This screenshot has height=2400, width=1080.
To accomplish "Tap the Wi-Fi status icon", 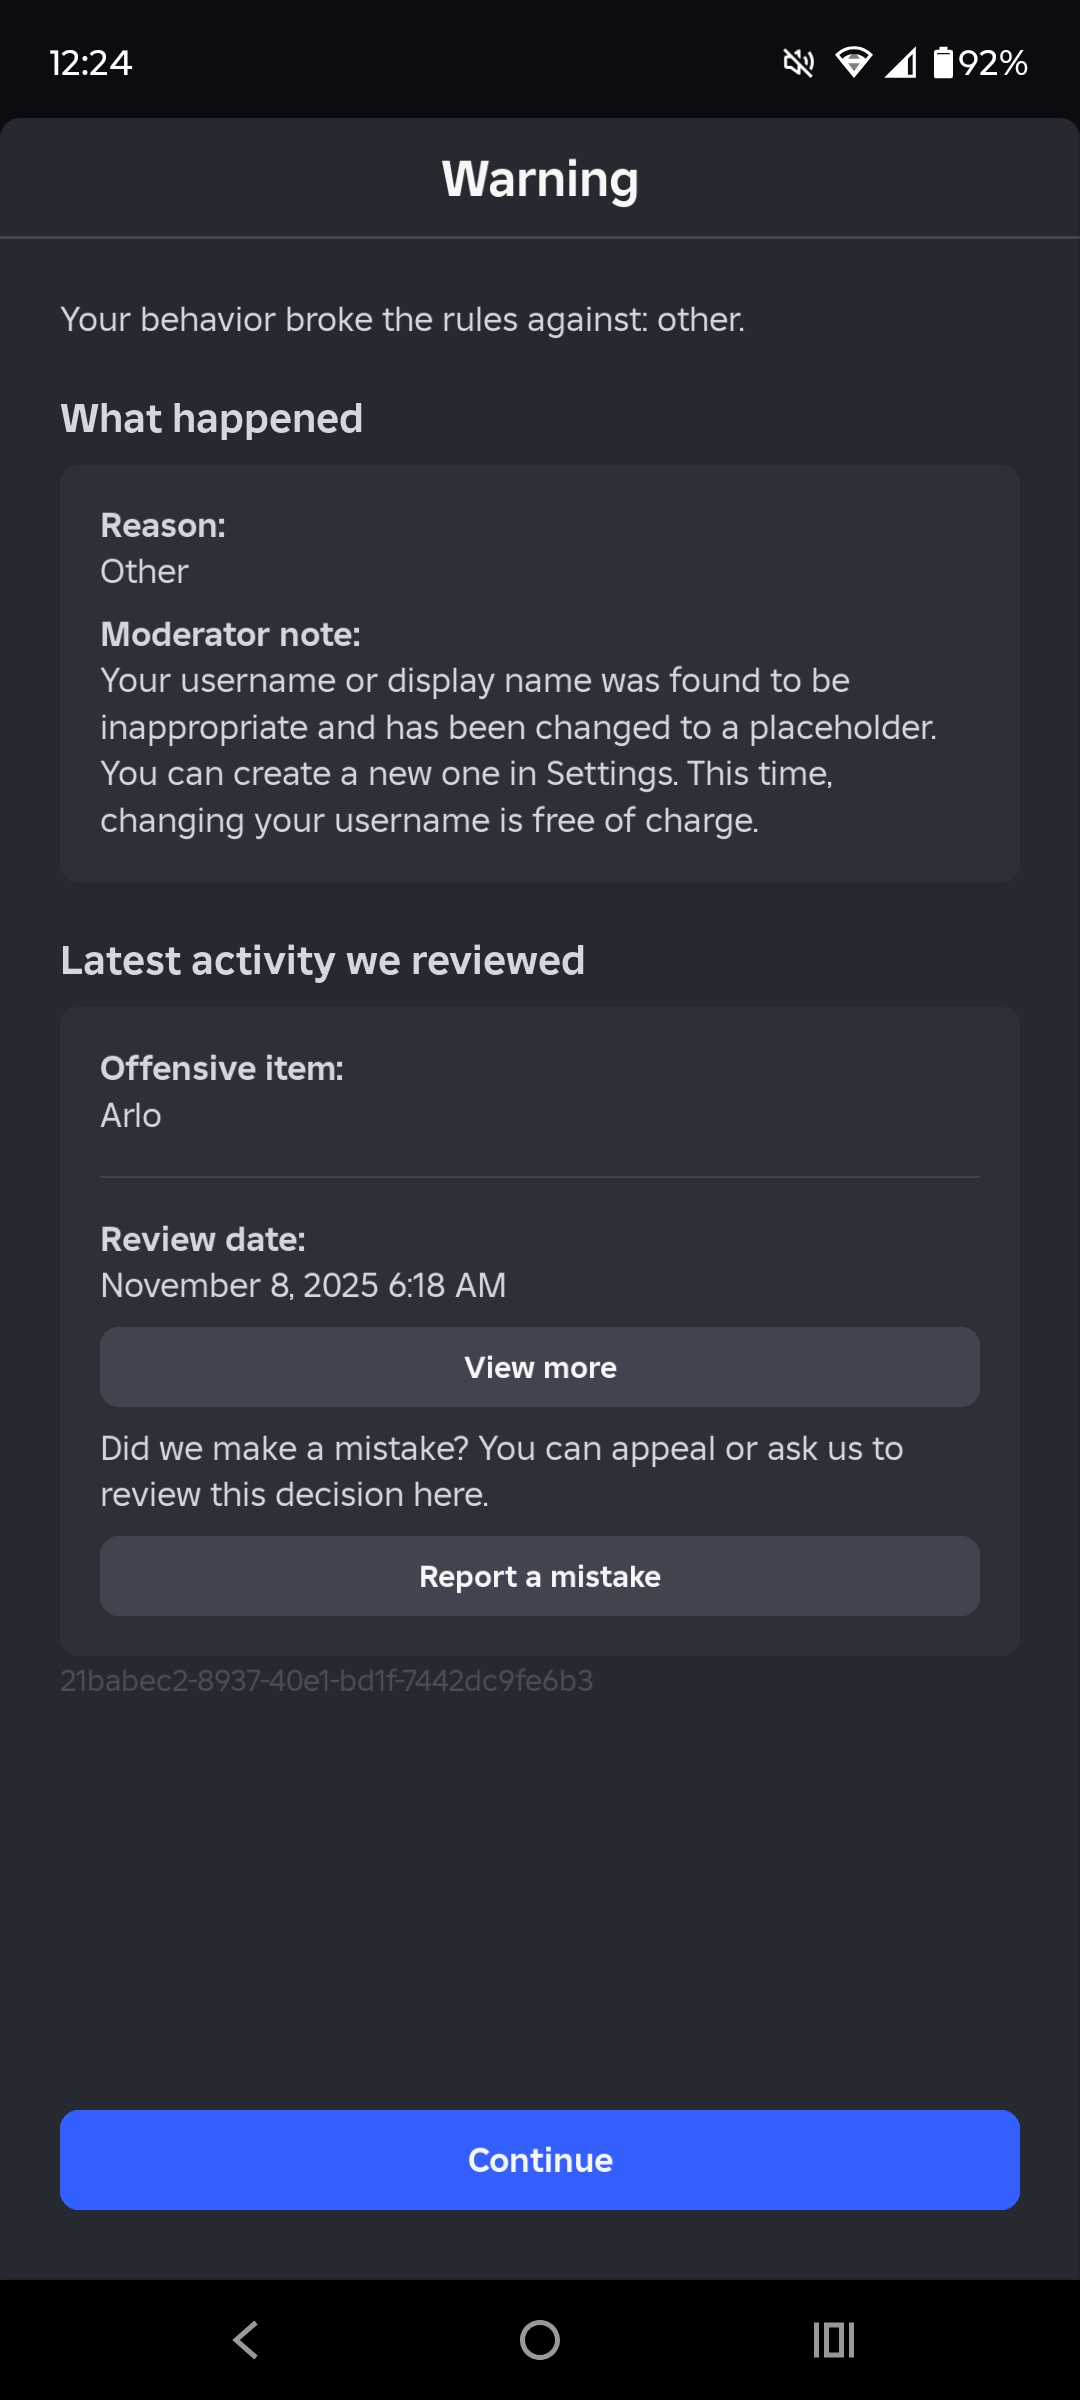I will point(852,64).
